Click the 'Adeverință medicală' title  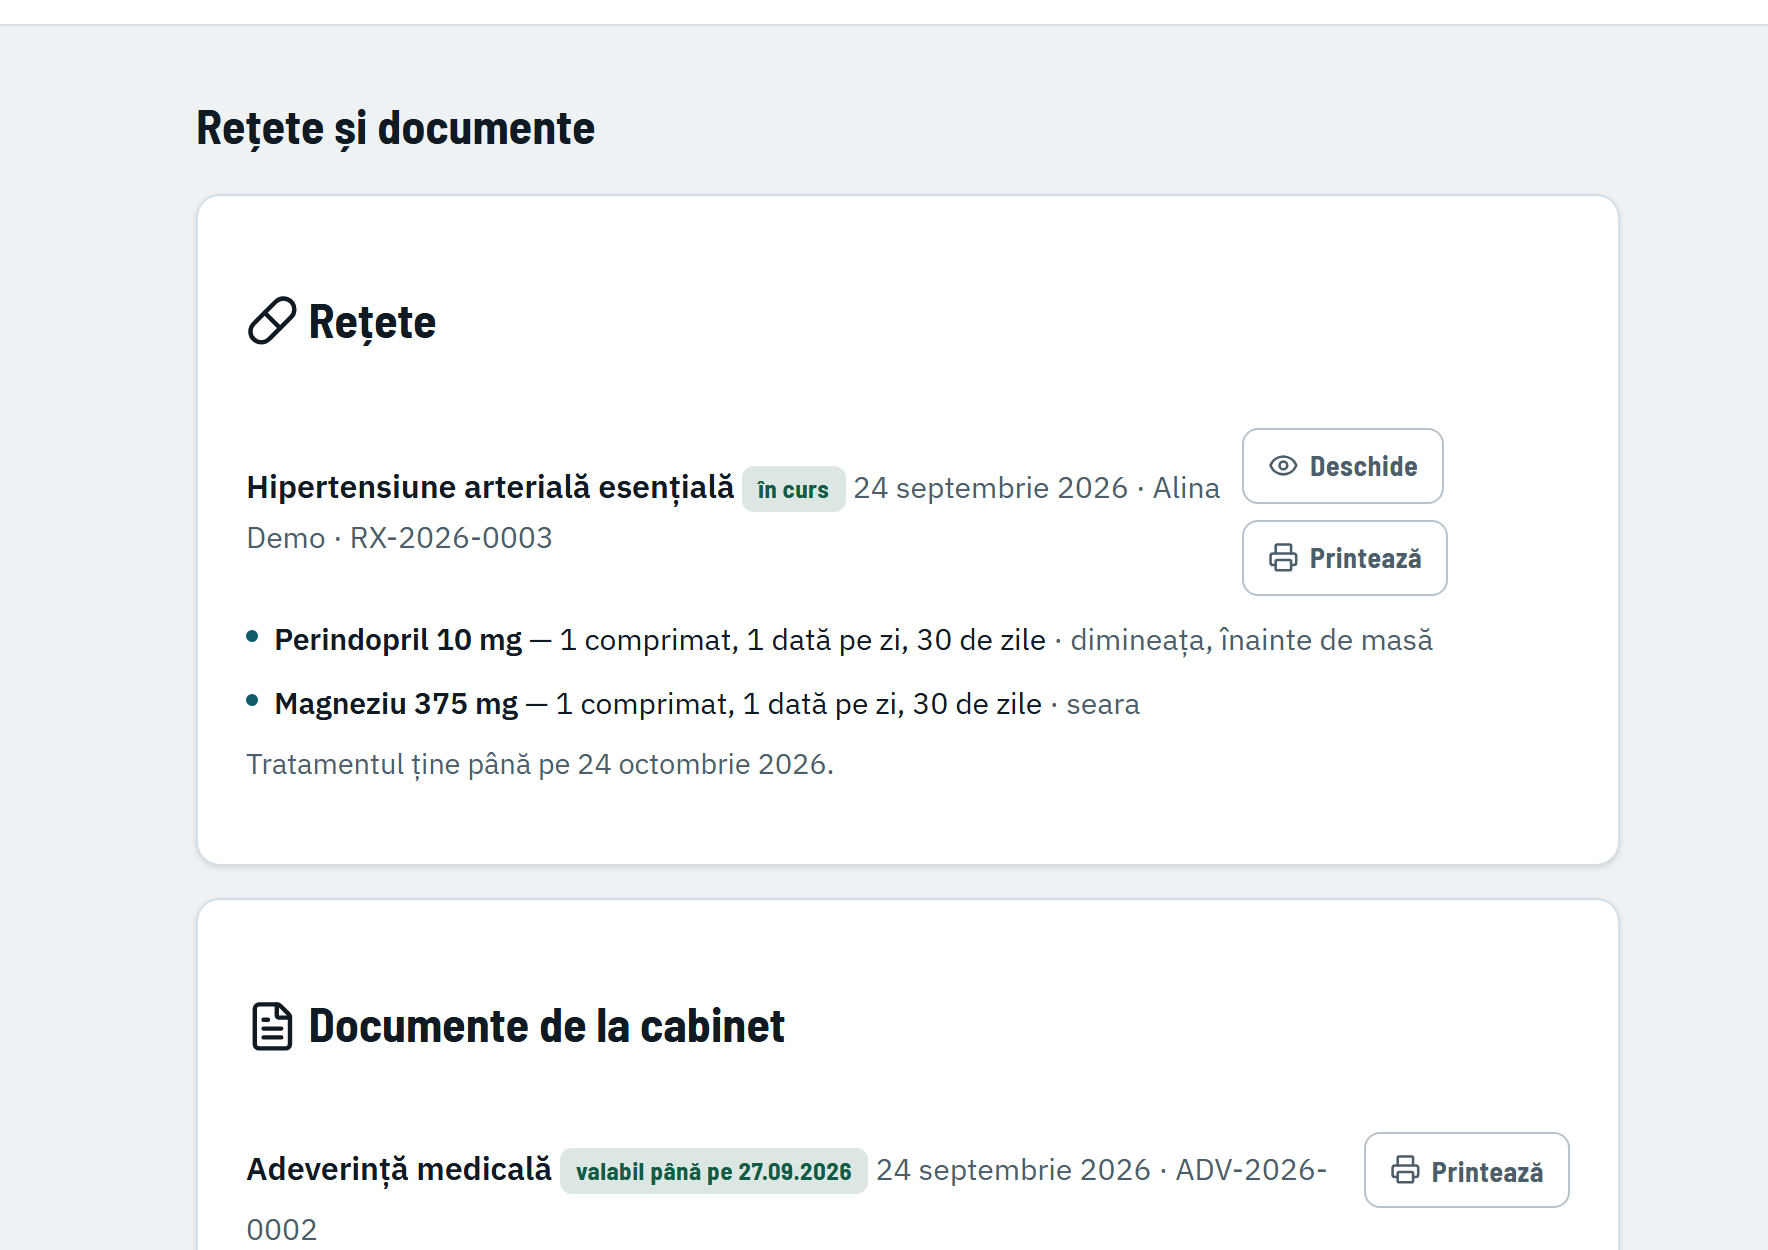tap(399, 1169)
